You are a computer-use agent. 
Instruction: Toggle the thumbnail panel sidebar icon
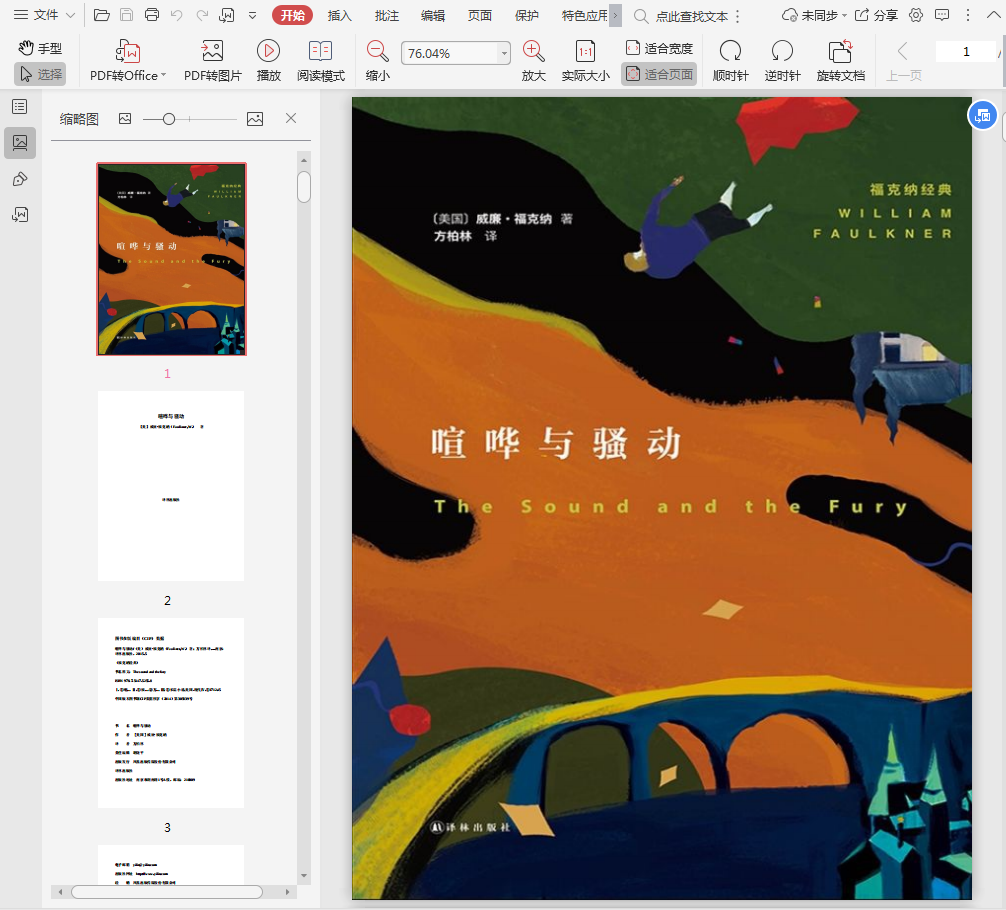20,142
